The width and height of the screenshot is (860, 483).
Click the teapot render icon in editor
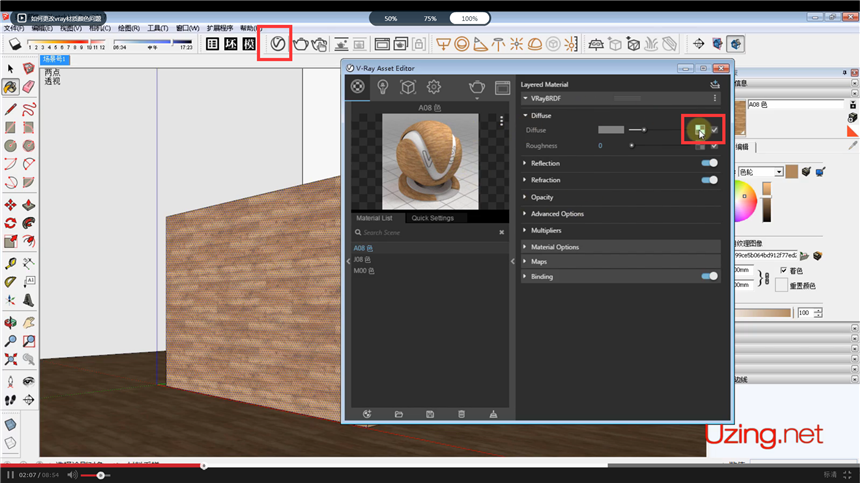coord(477,88)
